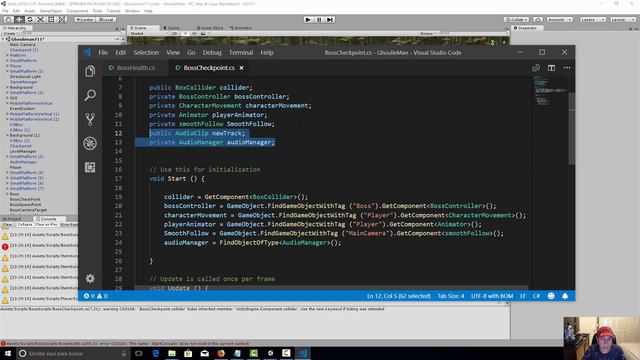Toggle 2D mode in the Unity Scene view
Screen dimensions: 640x360
(174, 33)
